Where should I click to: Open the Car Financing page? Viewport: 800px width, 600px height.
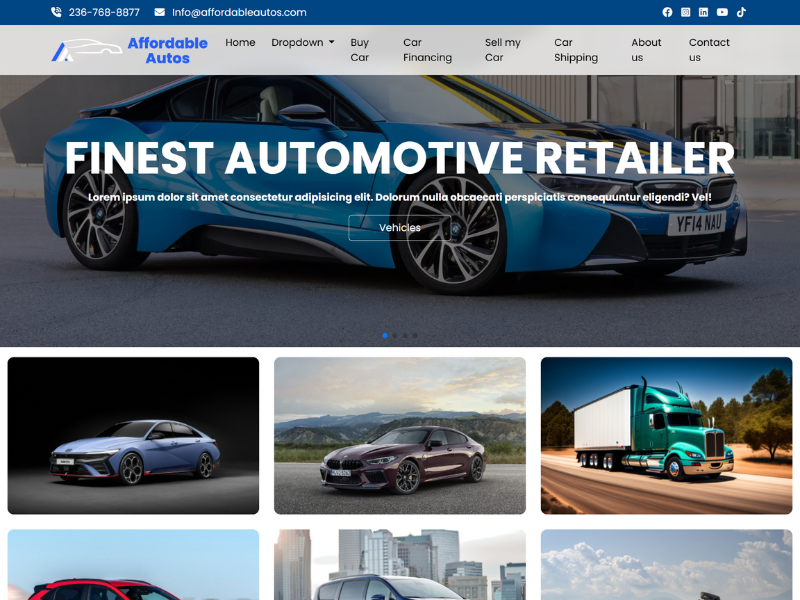[427, 50]
